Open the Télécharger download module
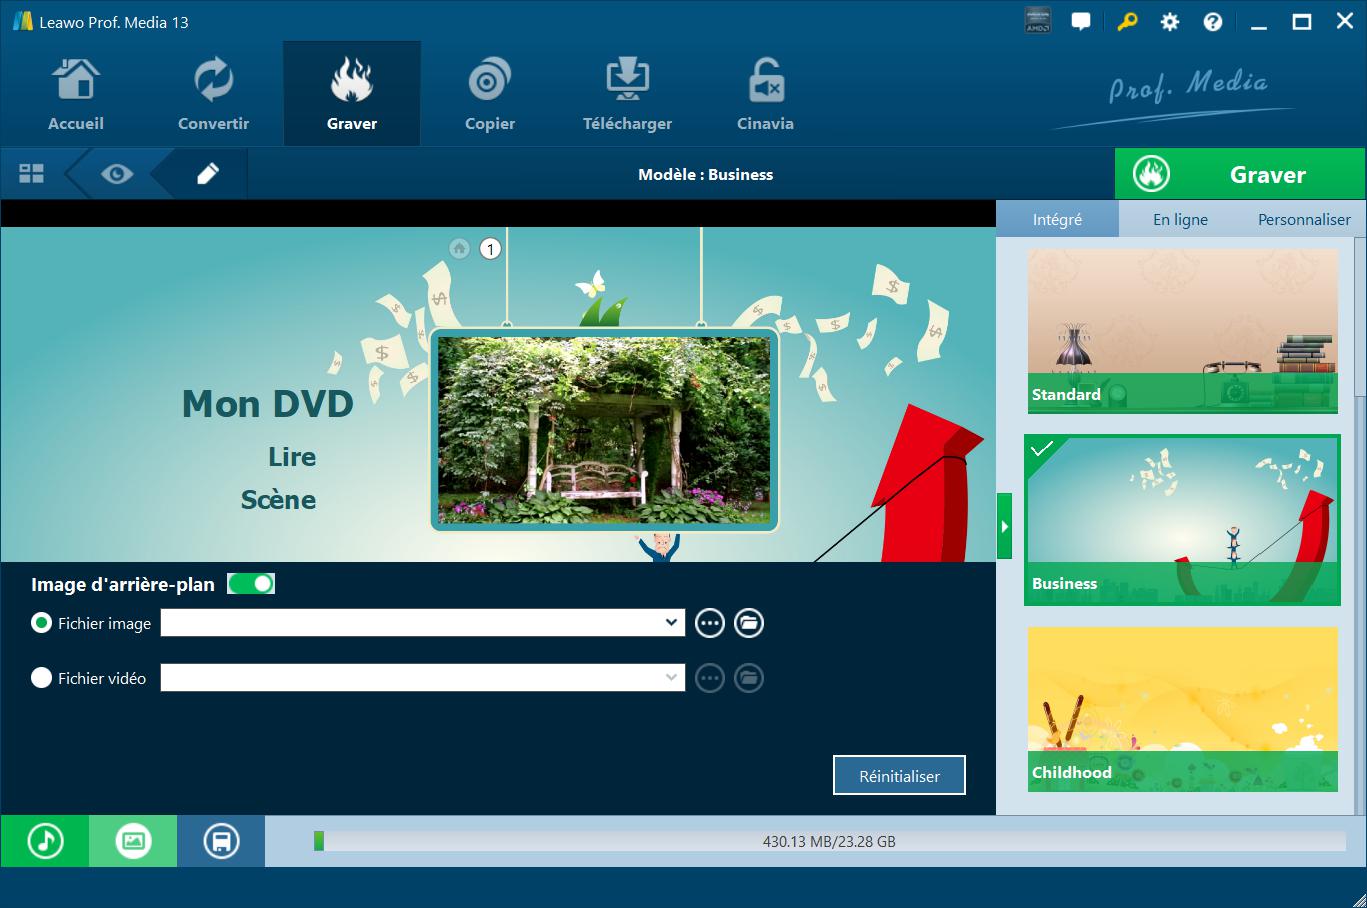Image resolution: width=1367 pixels, height=908 pixels. point(627,94)
